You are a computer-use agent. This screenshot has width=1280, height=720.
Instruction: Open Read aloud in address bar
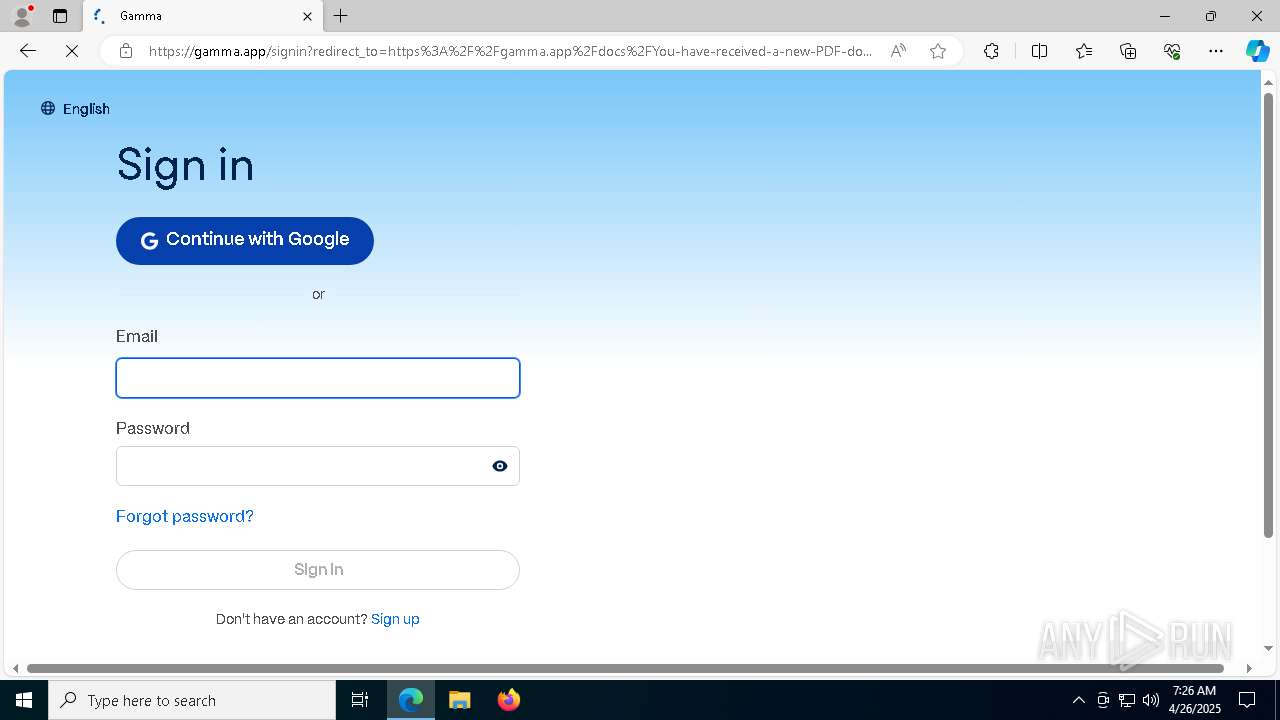(x=898, y=51)
